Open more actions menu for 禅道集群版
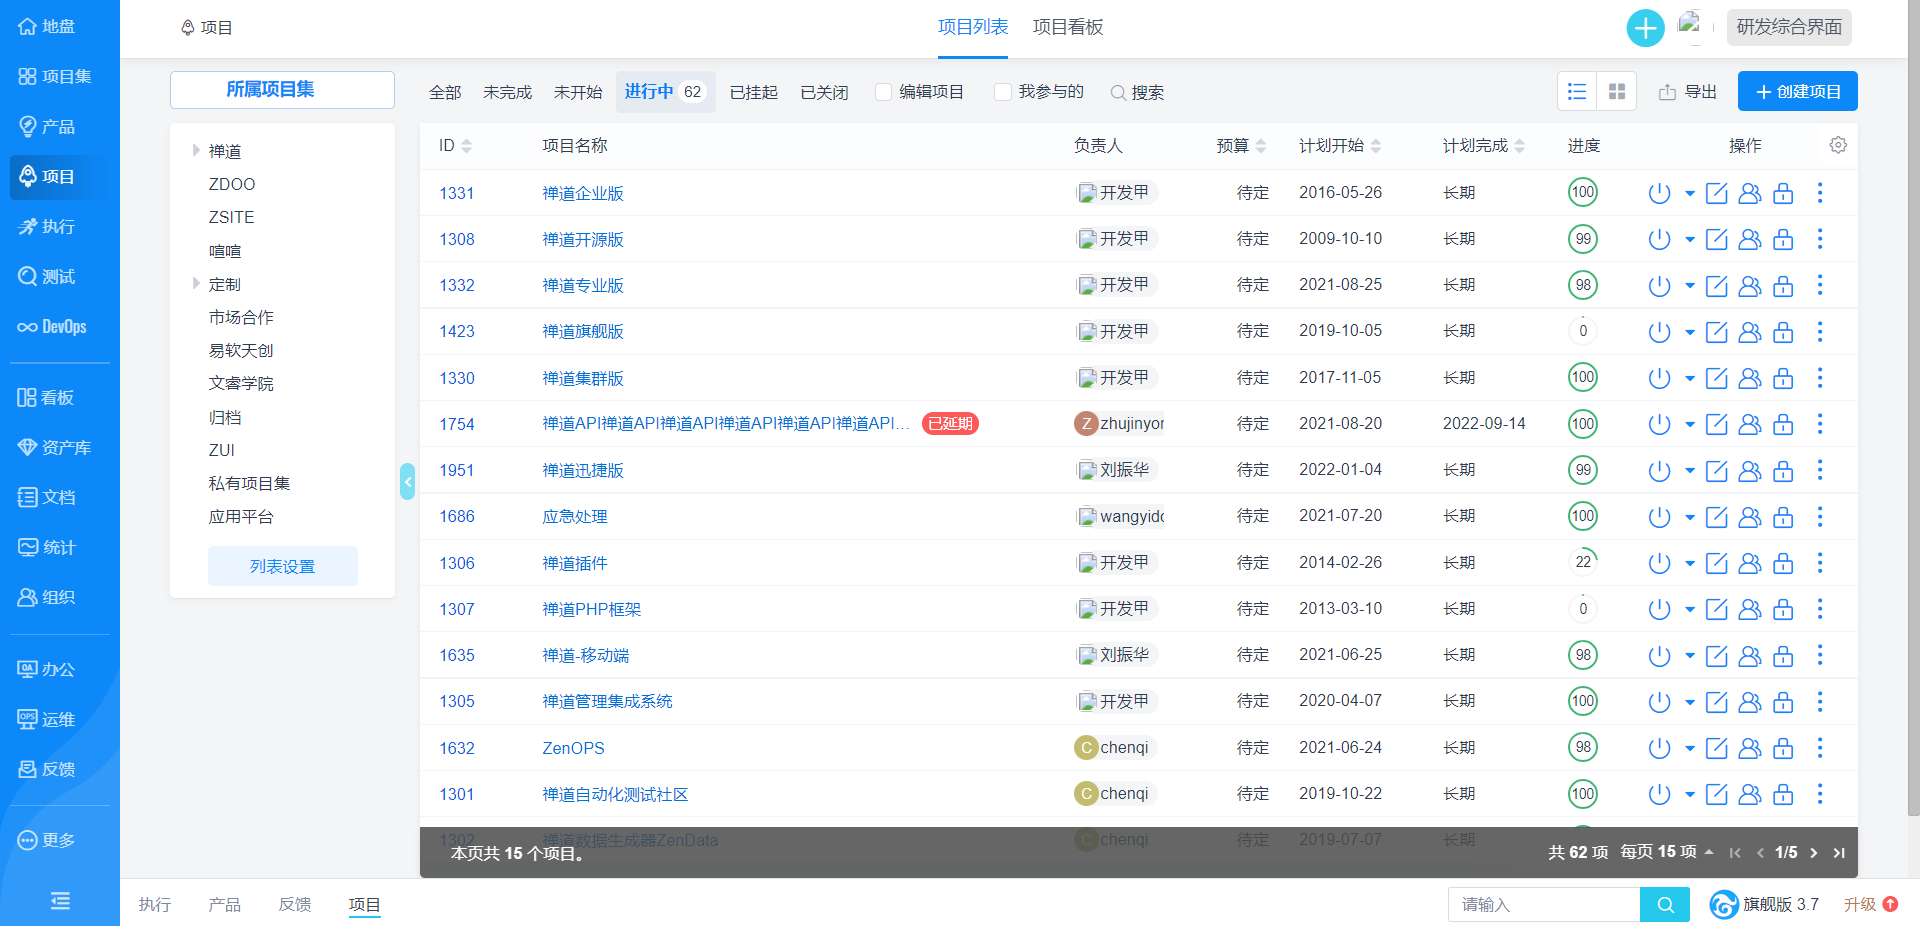Viewport: 1920px width, 926px height. (1820, 378)
